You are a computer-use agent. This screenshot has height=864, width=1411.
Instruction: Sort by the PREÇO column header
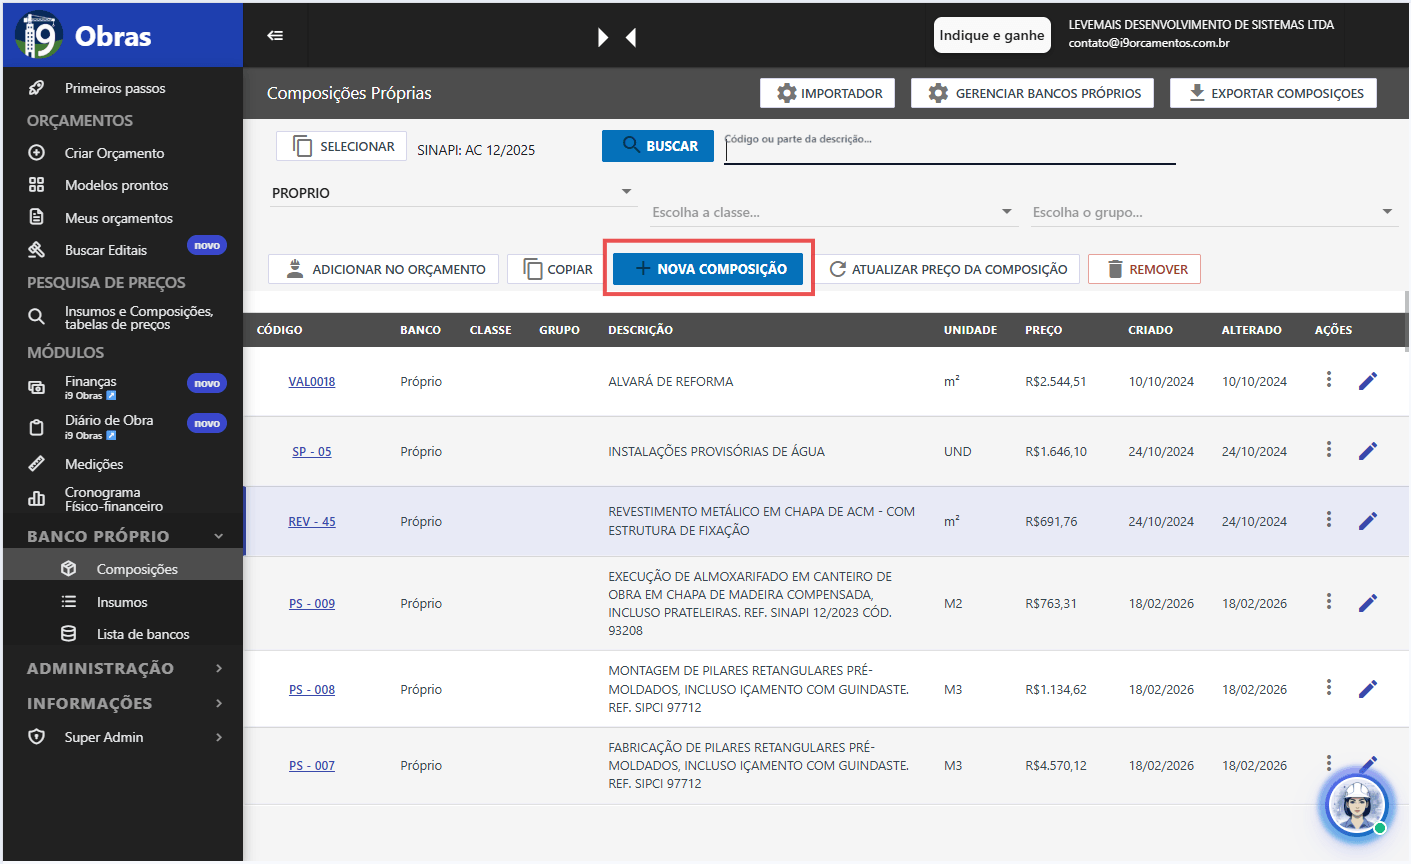pos(1043,330)
